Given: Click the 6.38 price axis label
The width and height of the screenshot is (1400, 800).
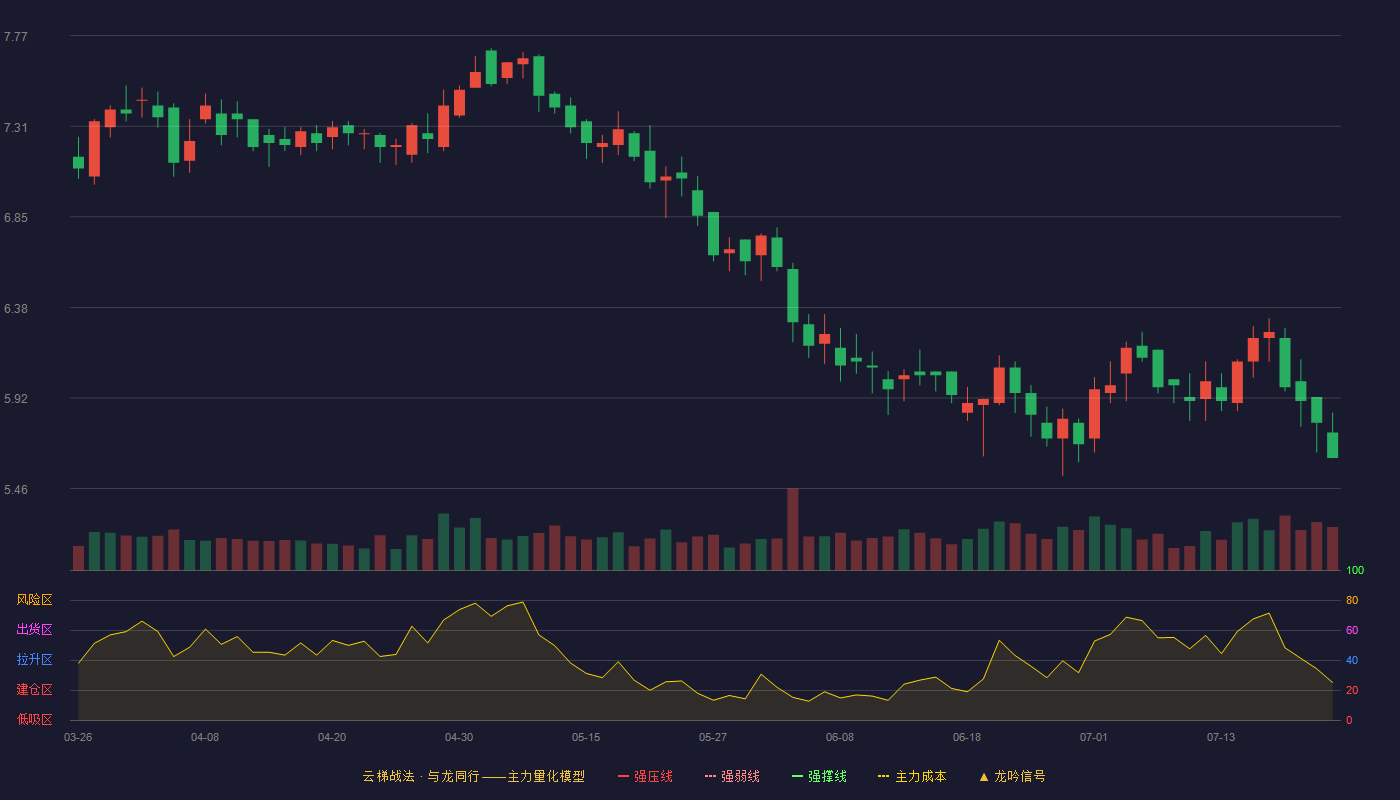Looking at the screenshot, I should pyautogui.click(x=16, y=309).
